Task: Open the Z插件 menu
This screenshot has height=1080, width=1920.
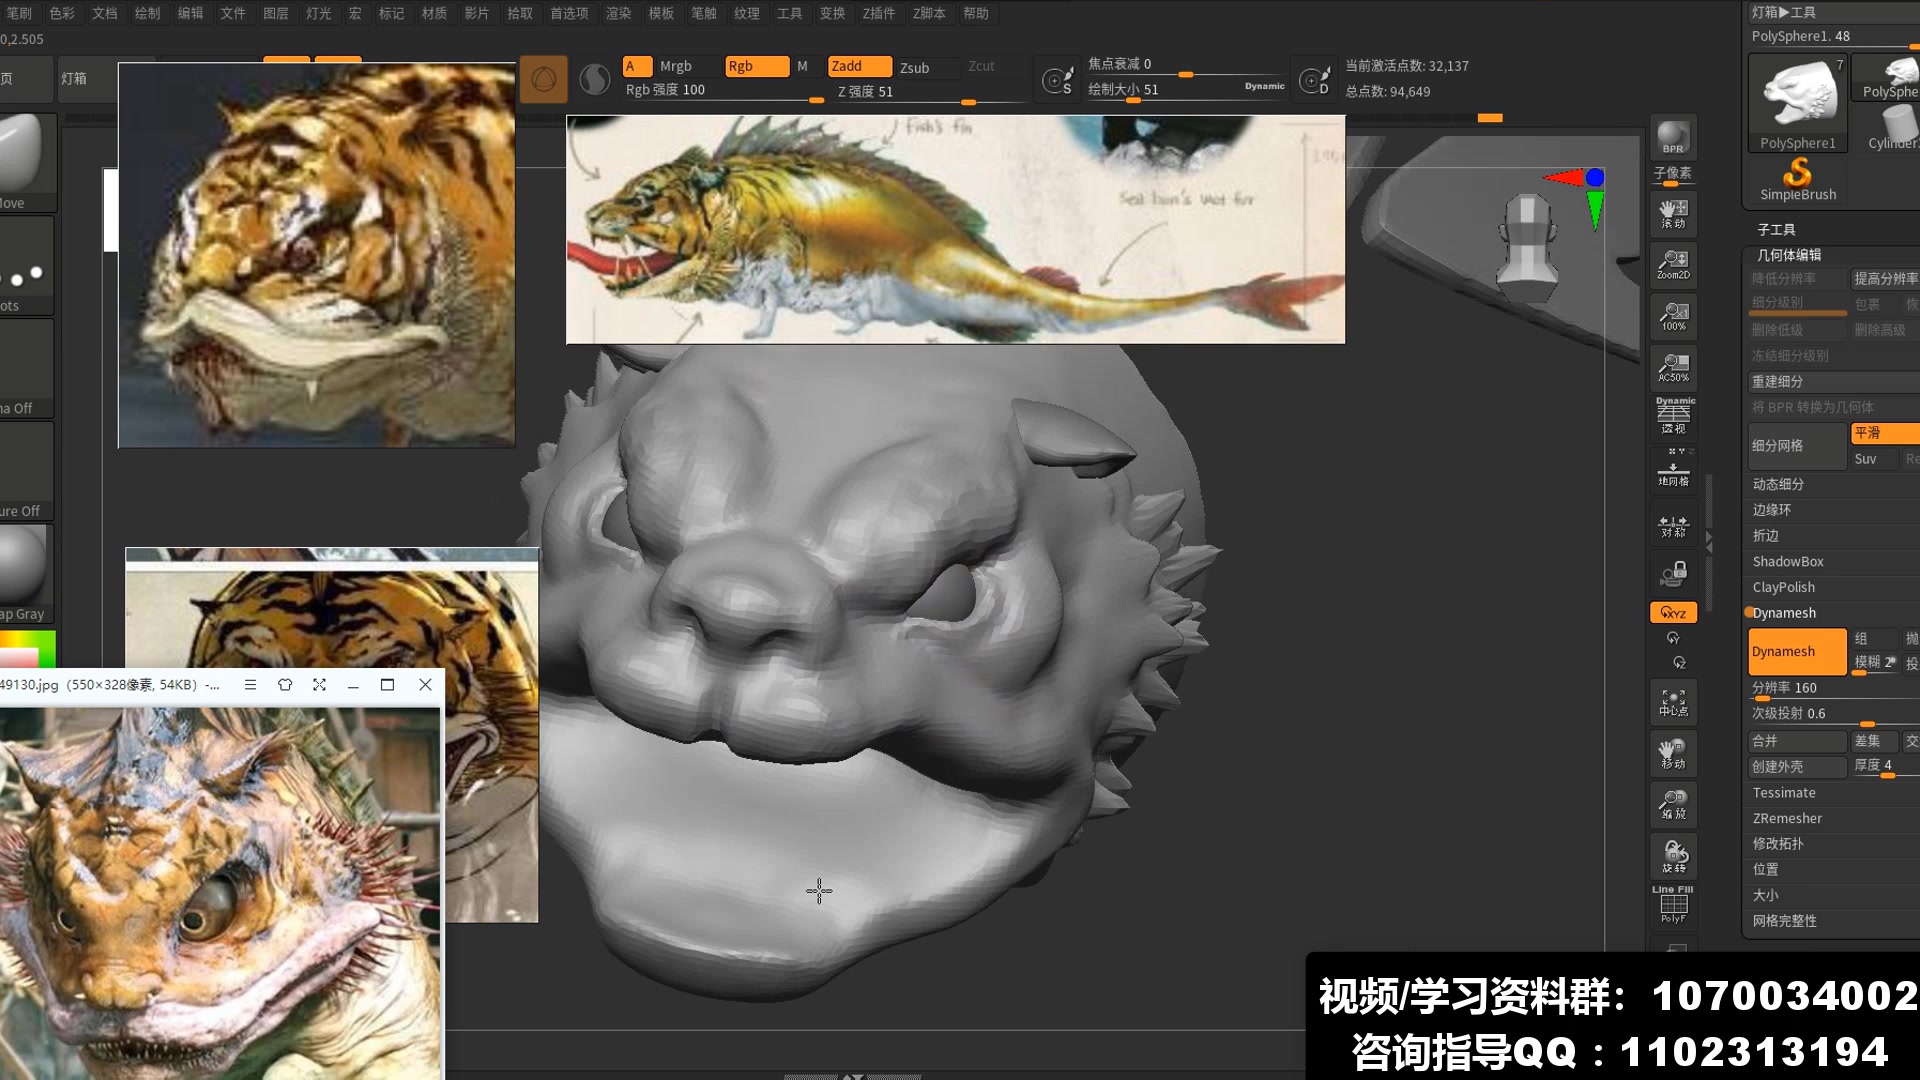Action: click(x=878, y=13)
